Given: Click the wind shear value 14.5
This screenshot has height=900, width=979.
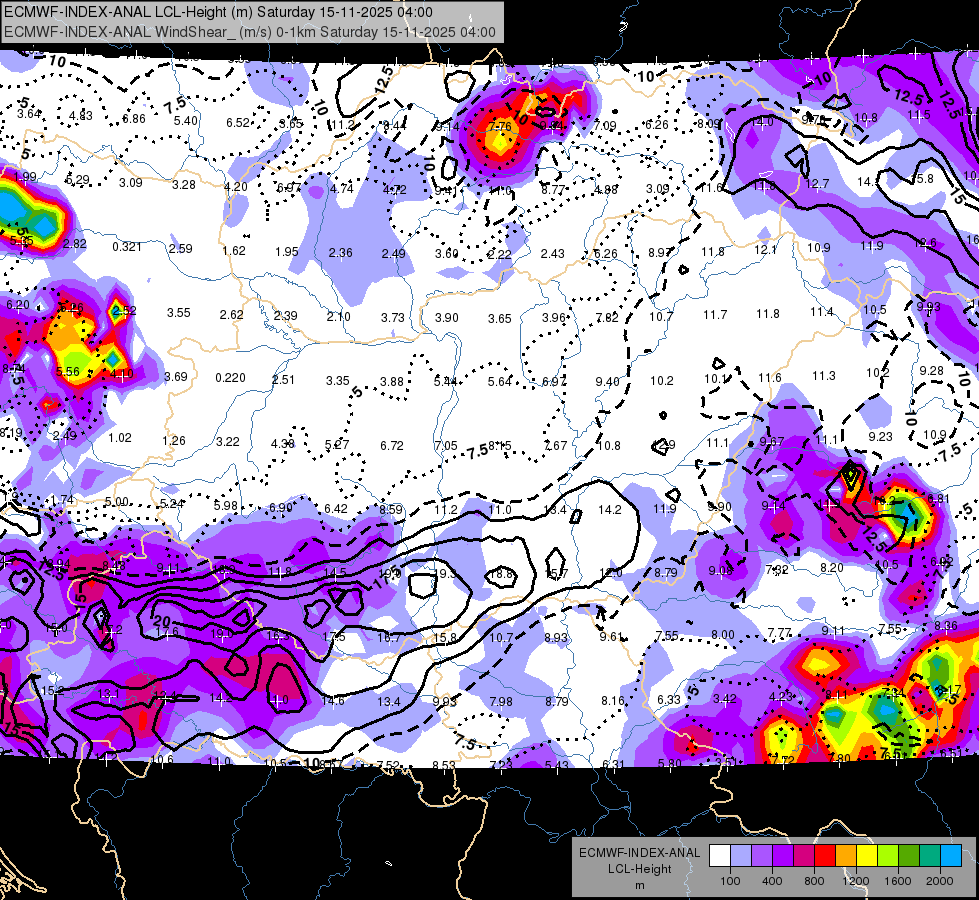Looking at the screenshot, I should click(x=335, y=572).
